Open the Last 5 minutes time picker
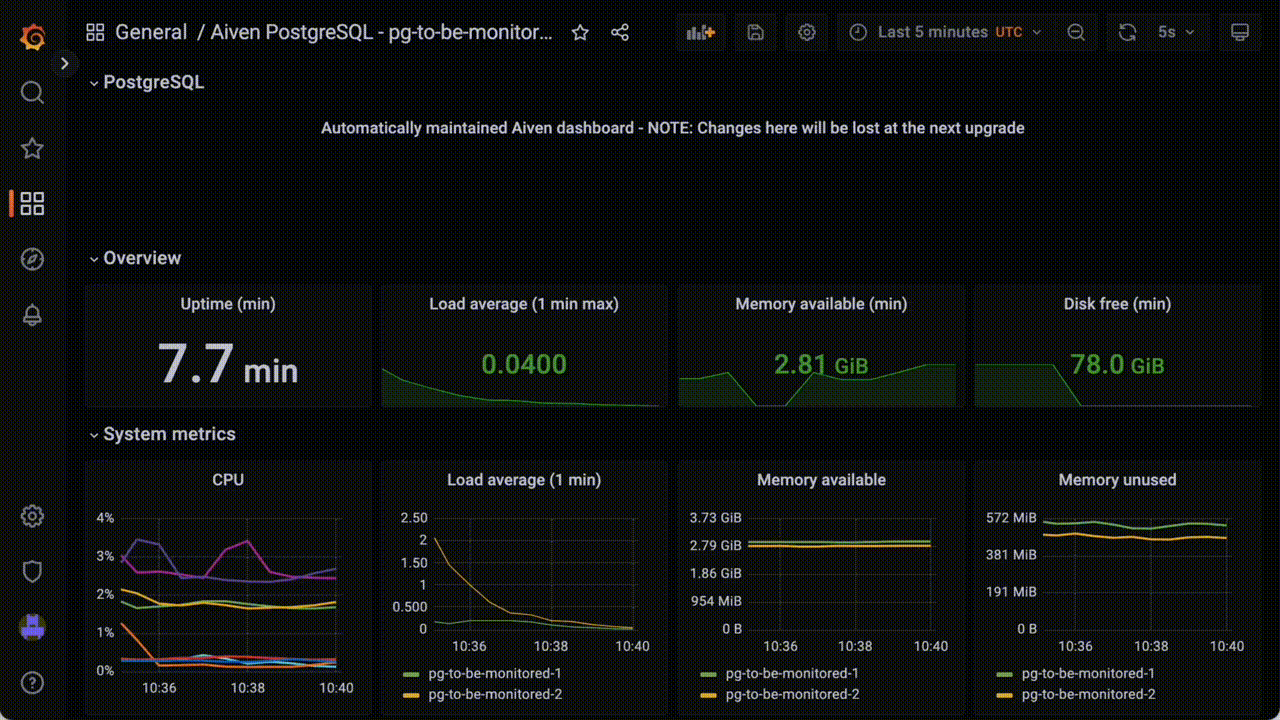The height and width of the screenshot is (720, 1280). point(930,32)
